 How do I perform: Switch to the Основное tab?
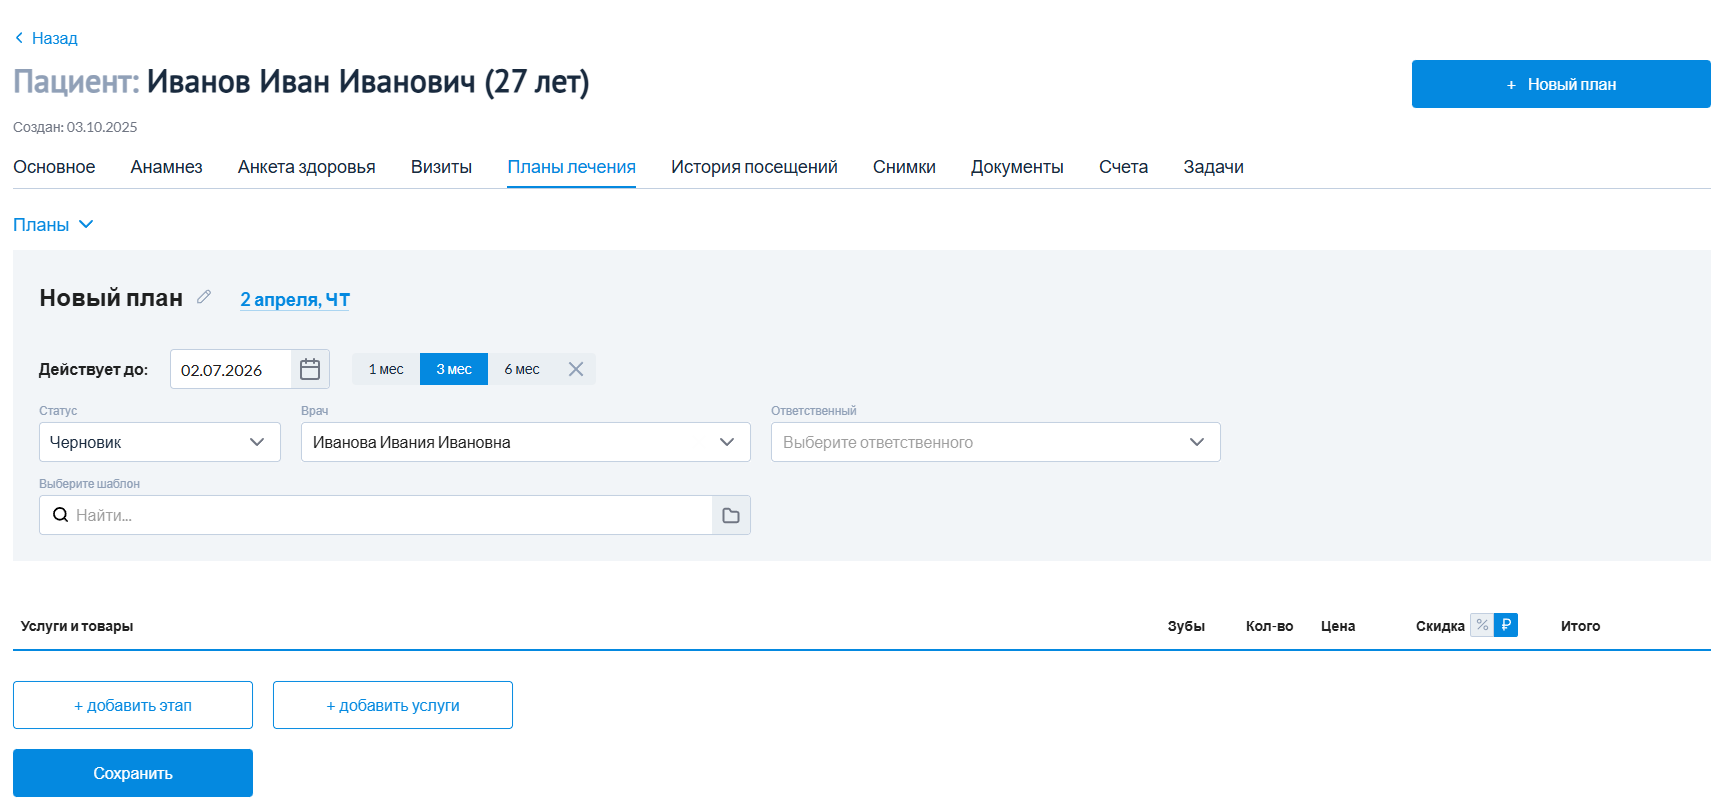click(54, 167)
